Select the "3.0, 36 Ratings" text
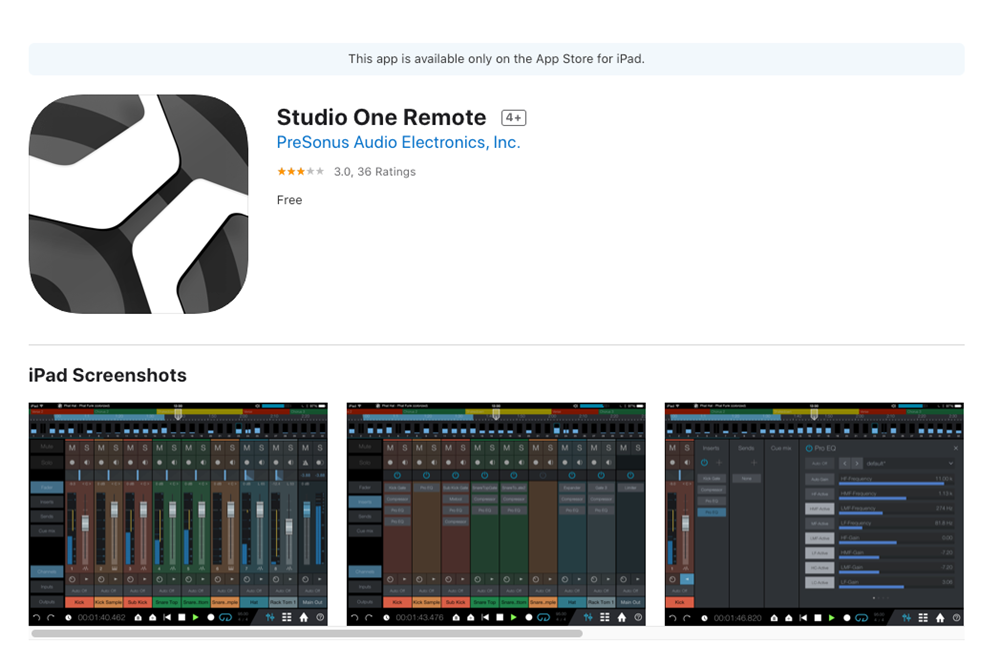This screenshot has height=664, width=1000. 375,172
